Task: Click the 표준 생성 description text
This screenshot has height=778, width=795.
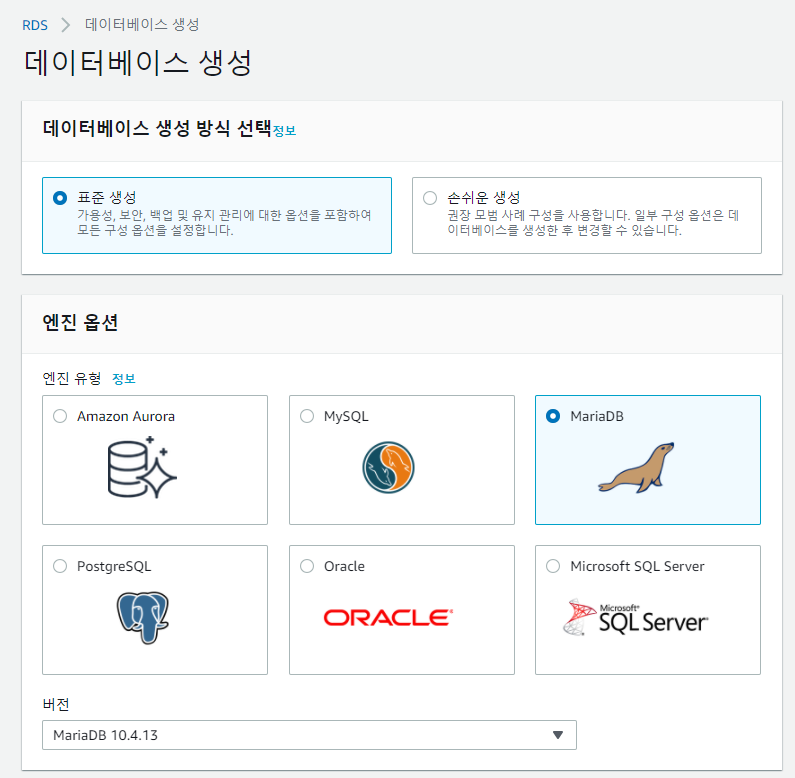Action: point(224,223)
